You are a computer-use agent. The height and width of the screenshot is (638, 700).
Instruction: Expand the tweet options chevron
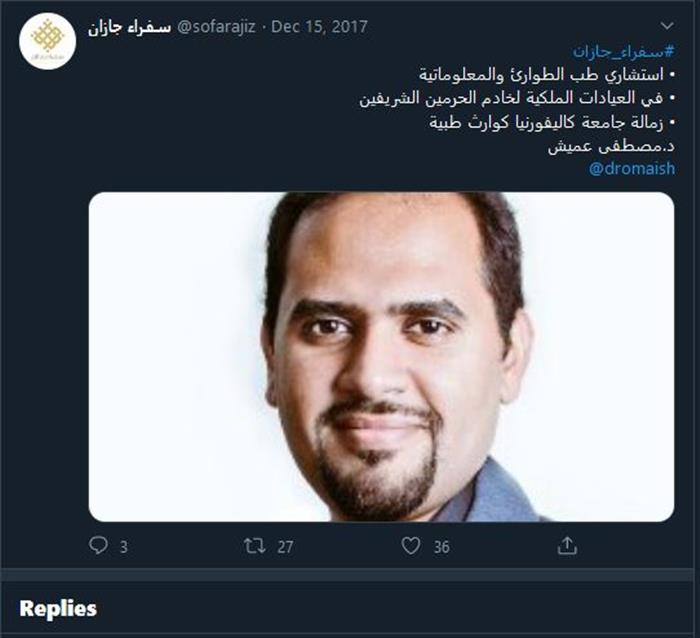667,26
